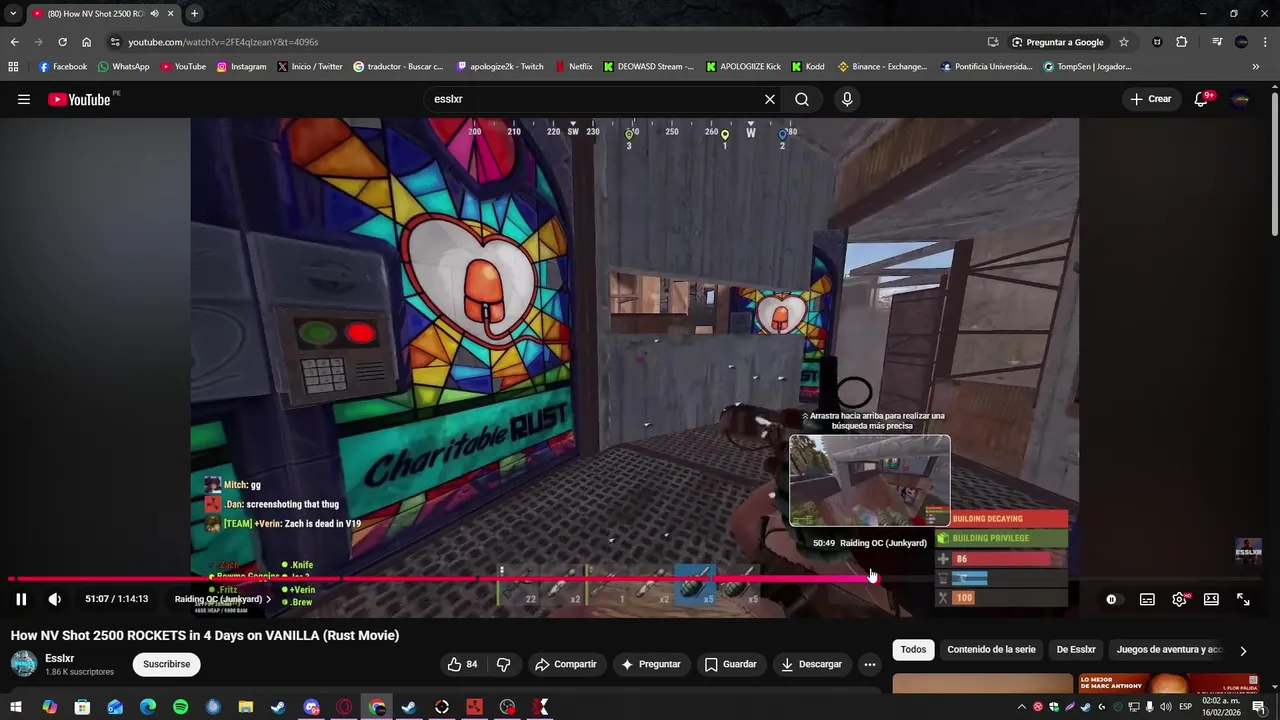
Task: Open the Netflix bookmark
Action: (574, 67)
